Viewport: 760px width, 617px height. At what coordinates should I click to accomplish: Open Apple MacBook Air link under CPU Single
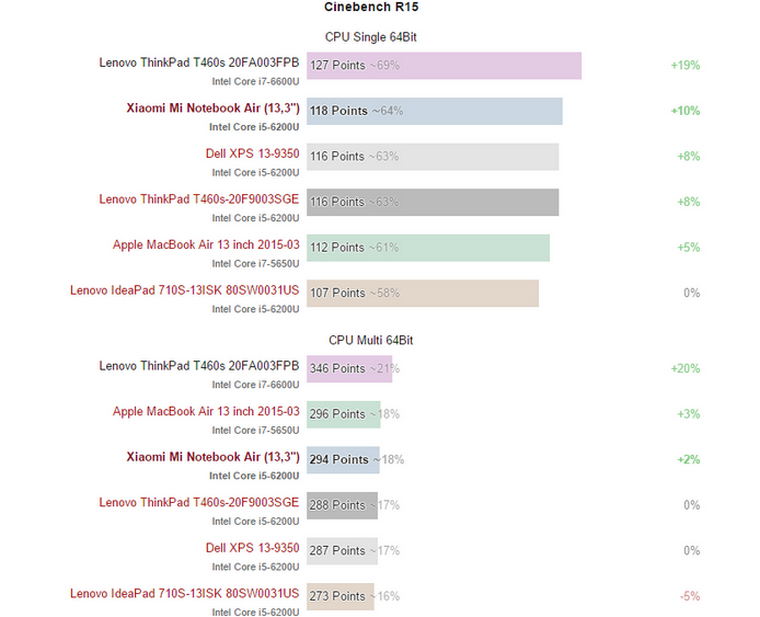pos(206,245)
